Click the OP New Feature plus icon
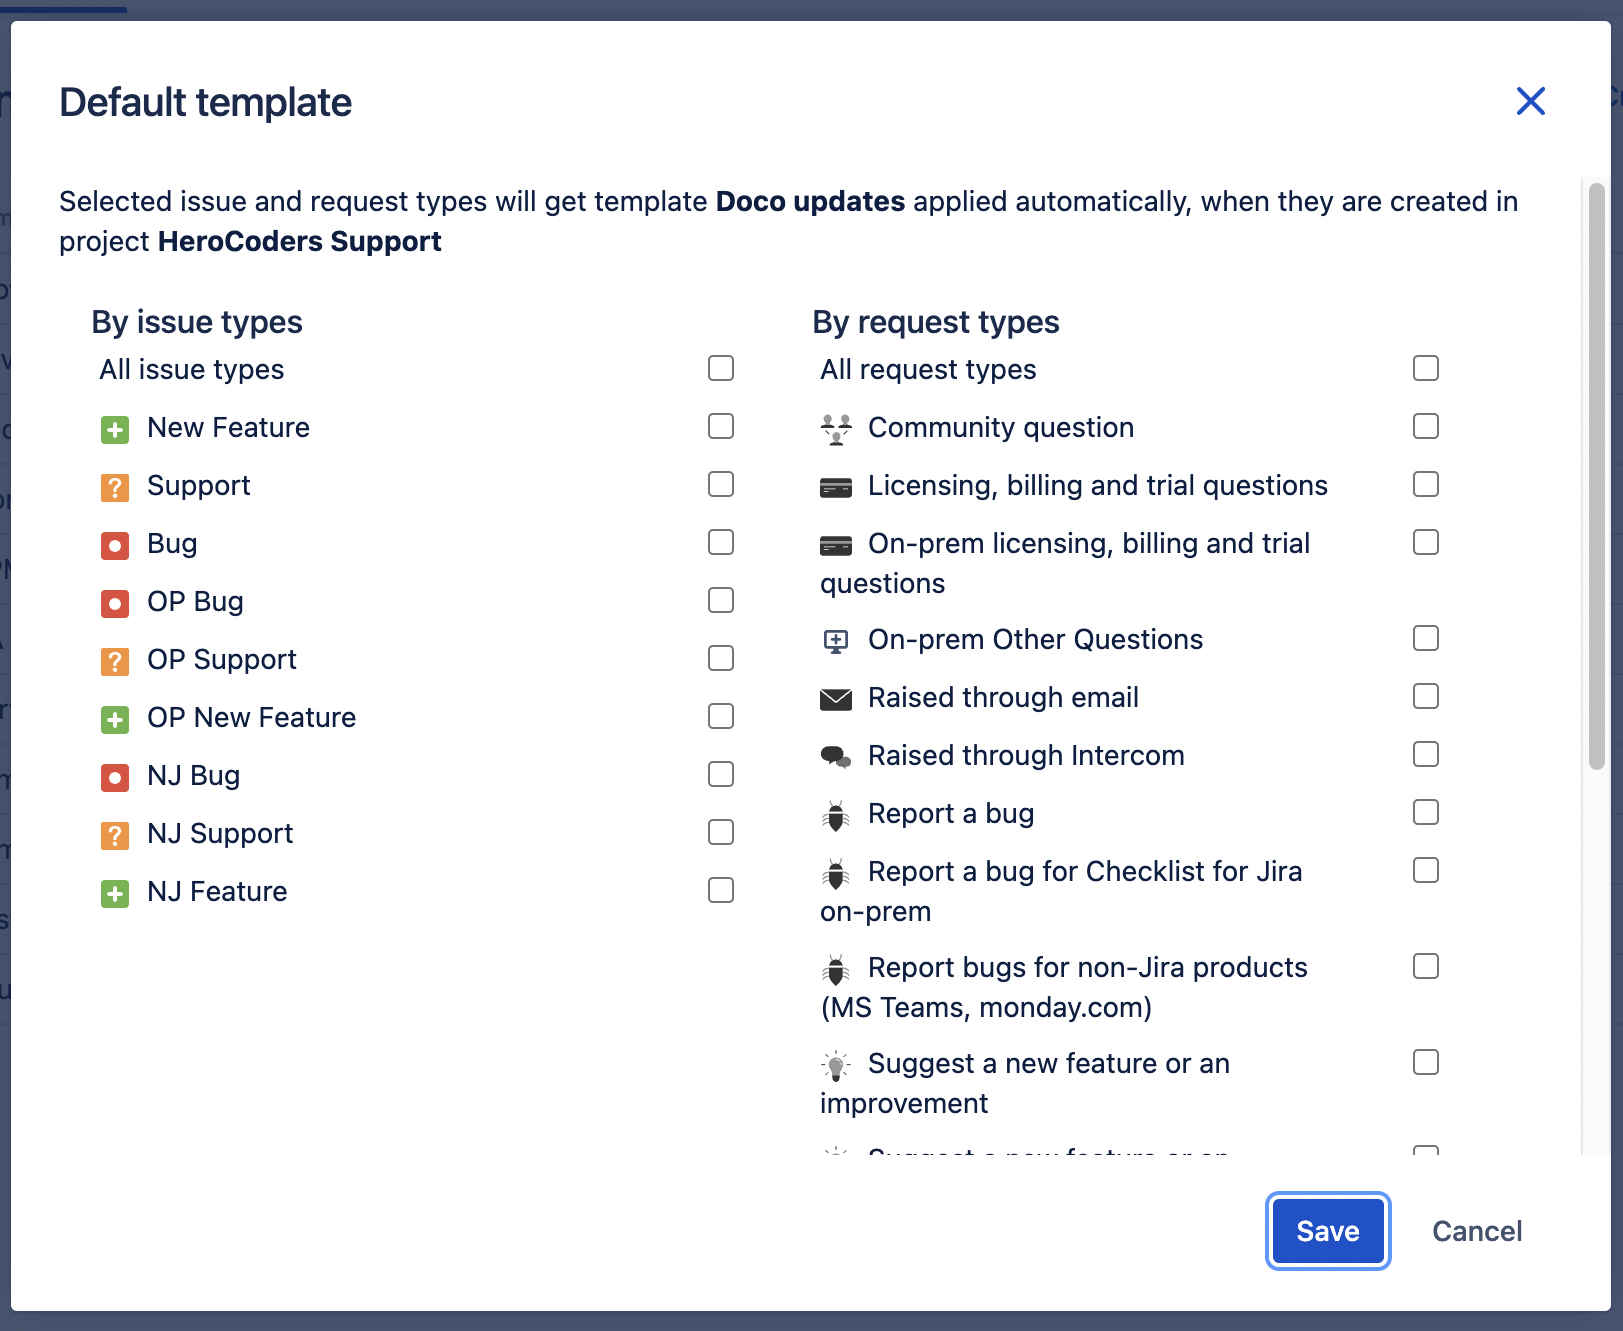The height and width of the screenshot is (1331, 1623). tap(115, 720)
